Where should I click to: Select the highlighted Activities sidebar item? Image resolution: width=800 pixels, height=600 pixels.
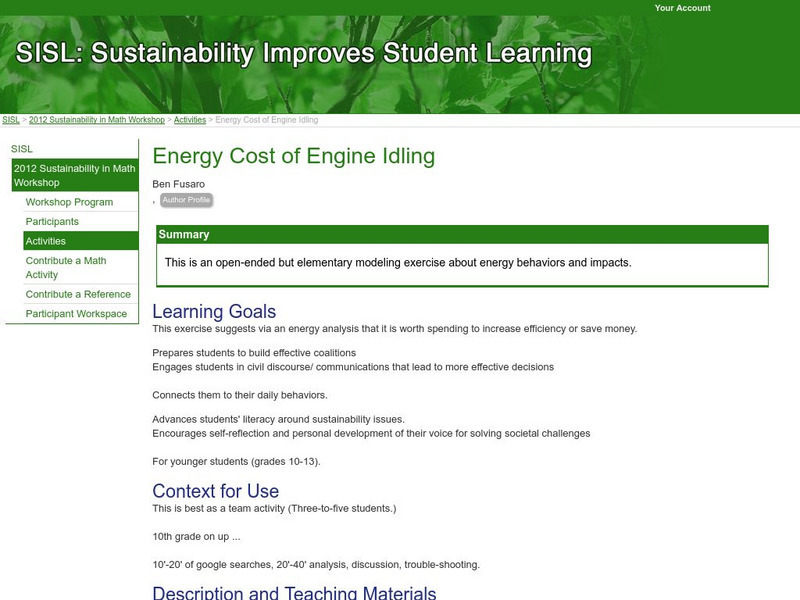tap(47, 241)
